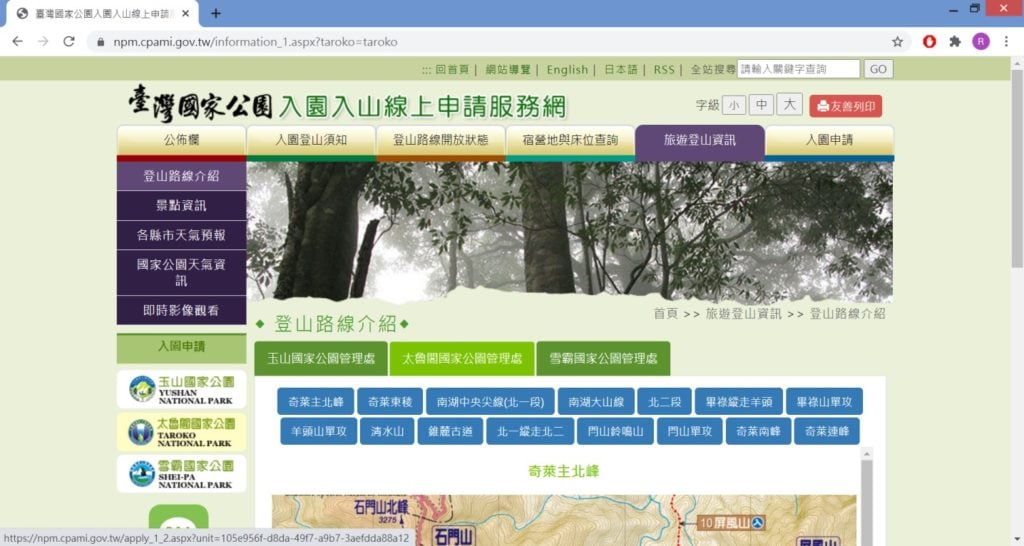Screen dimensions: 1024x546
Task: Open the RSS link
Action: point(664,69)
